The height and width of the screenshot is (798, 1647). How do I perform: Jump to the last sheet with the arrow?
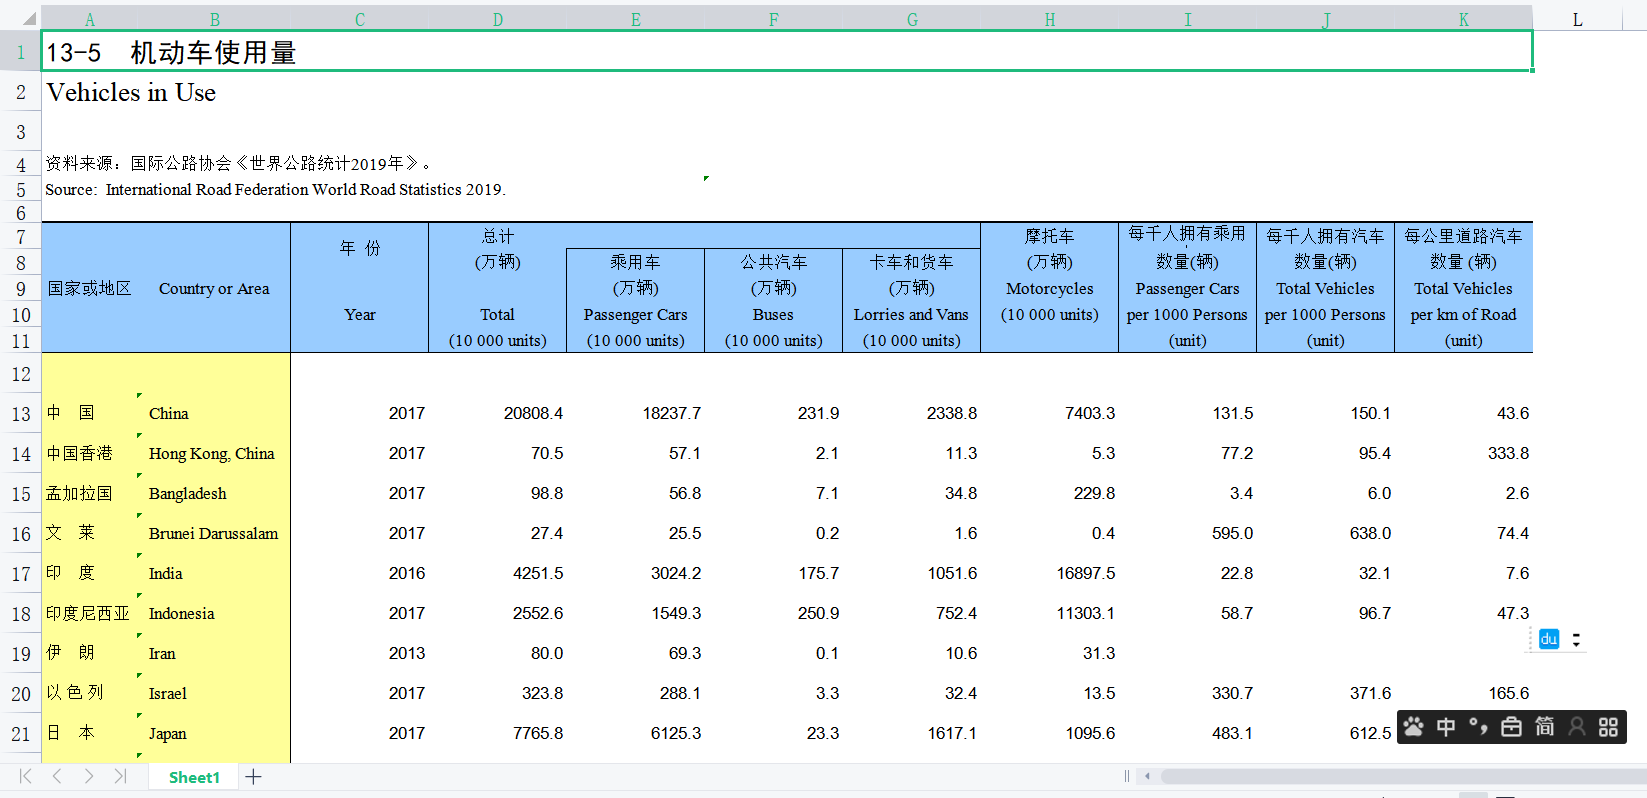pos(120,776)
